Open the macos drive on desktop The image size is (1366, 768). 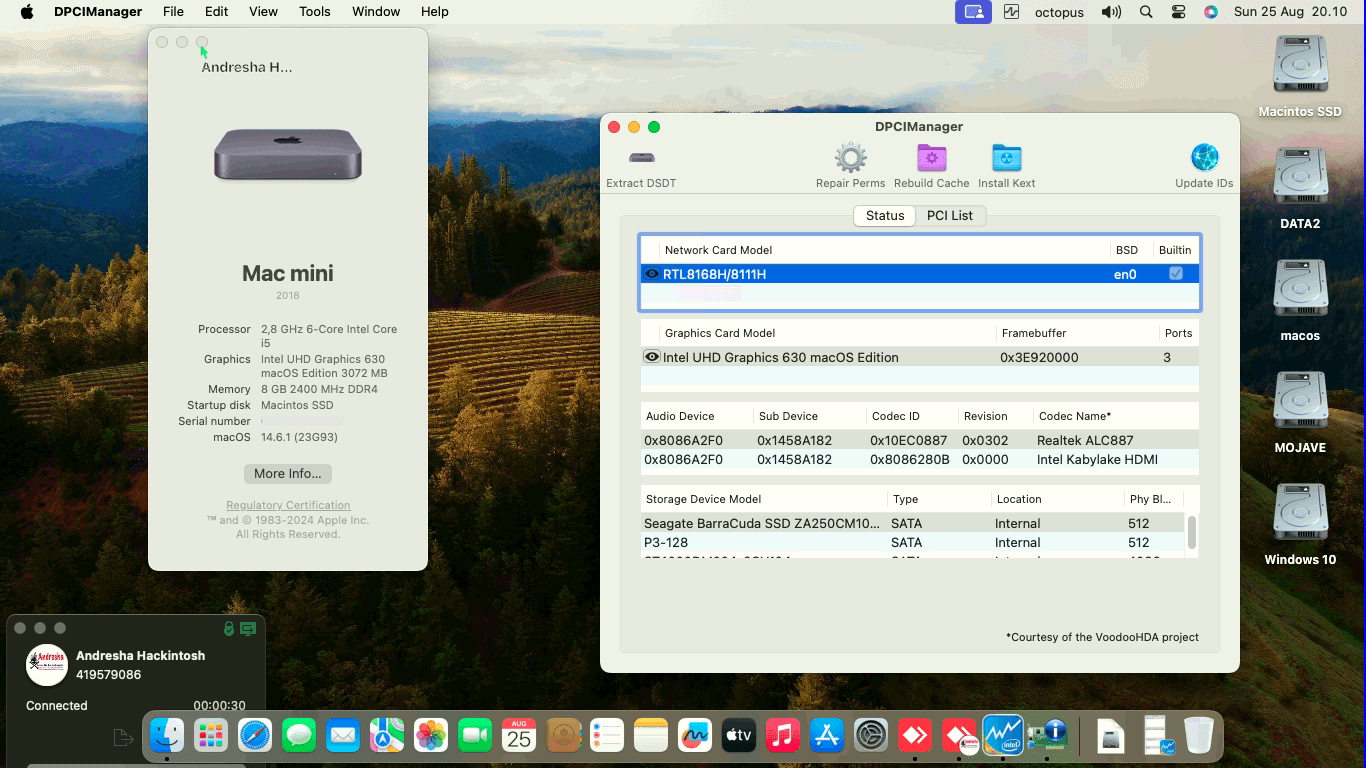1300,290
